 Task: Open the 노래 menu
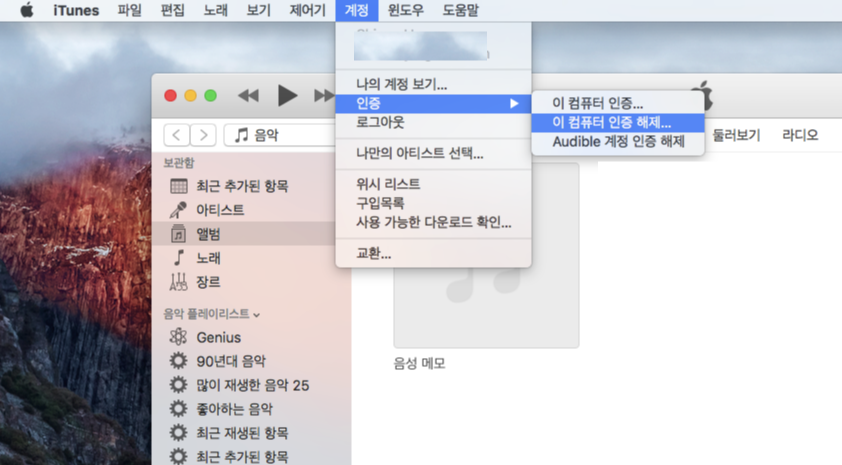pyautogui.click(x=215, y=10)
